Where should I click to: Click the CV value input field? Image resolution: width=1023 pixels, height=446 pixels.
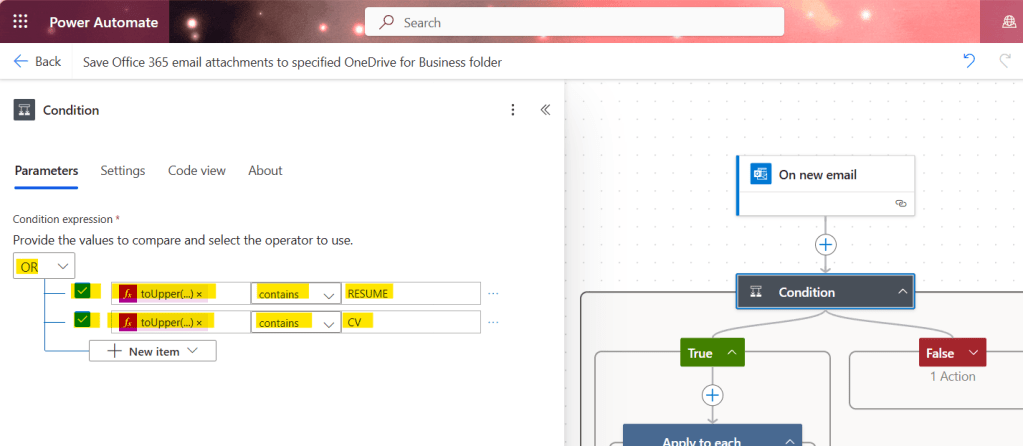[410, 322]
